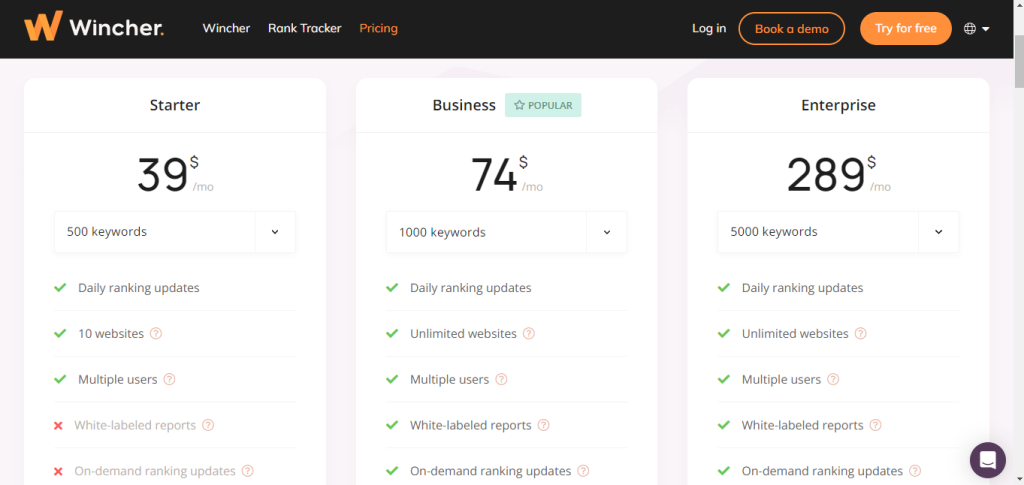Click Business Daily ranking updates text
This screenshot has height=485, width=1024.
click(470, 288)
